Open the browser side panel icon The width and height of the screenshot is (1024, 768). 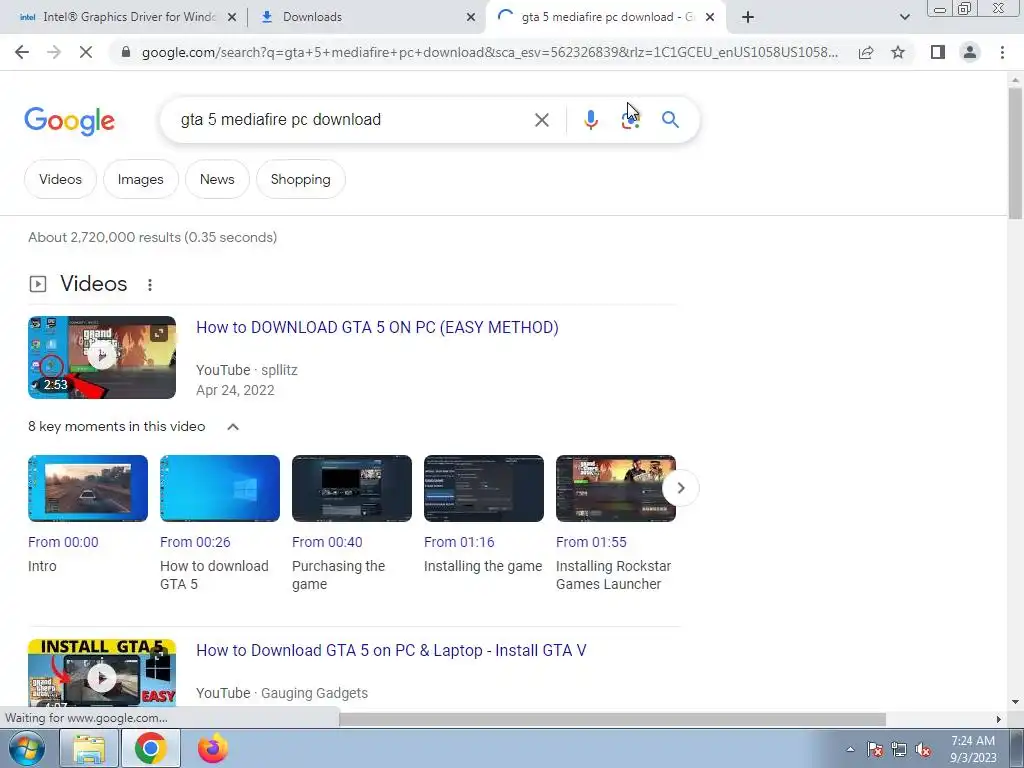coord(938,52)
